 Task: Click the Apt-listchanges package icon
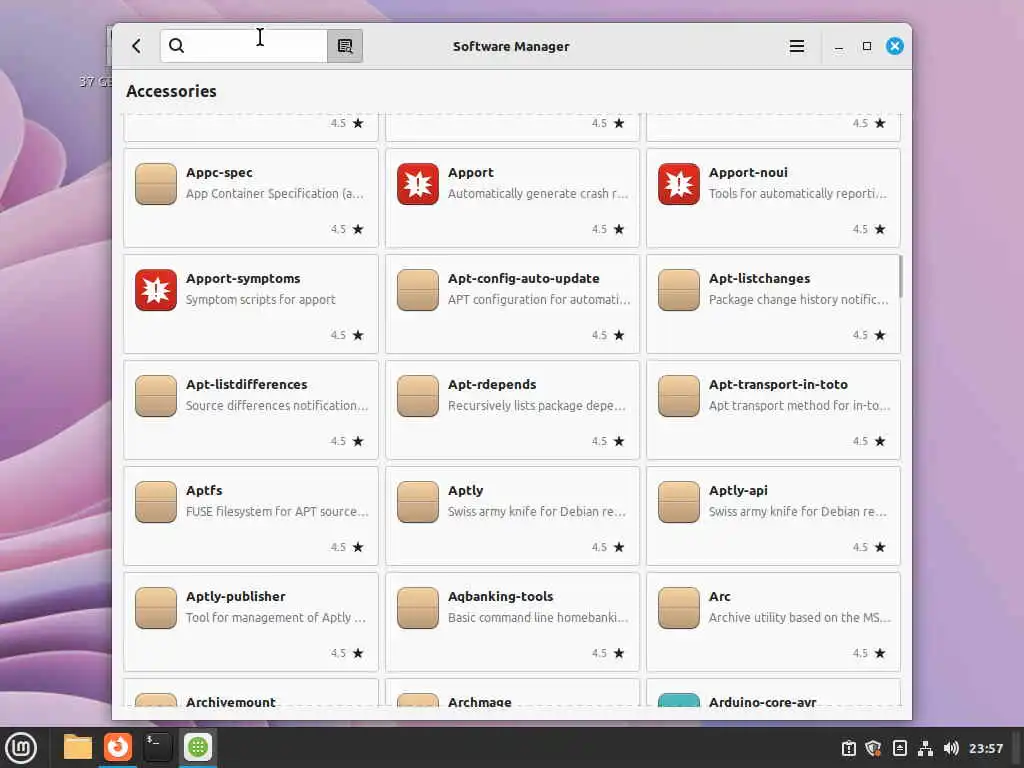pyautogui.click(x=679, y=290)
